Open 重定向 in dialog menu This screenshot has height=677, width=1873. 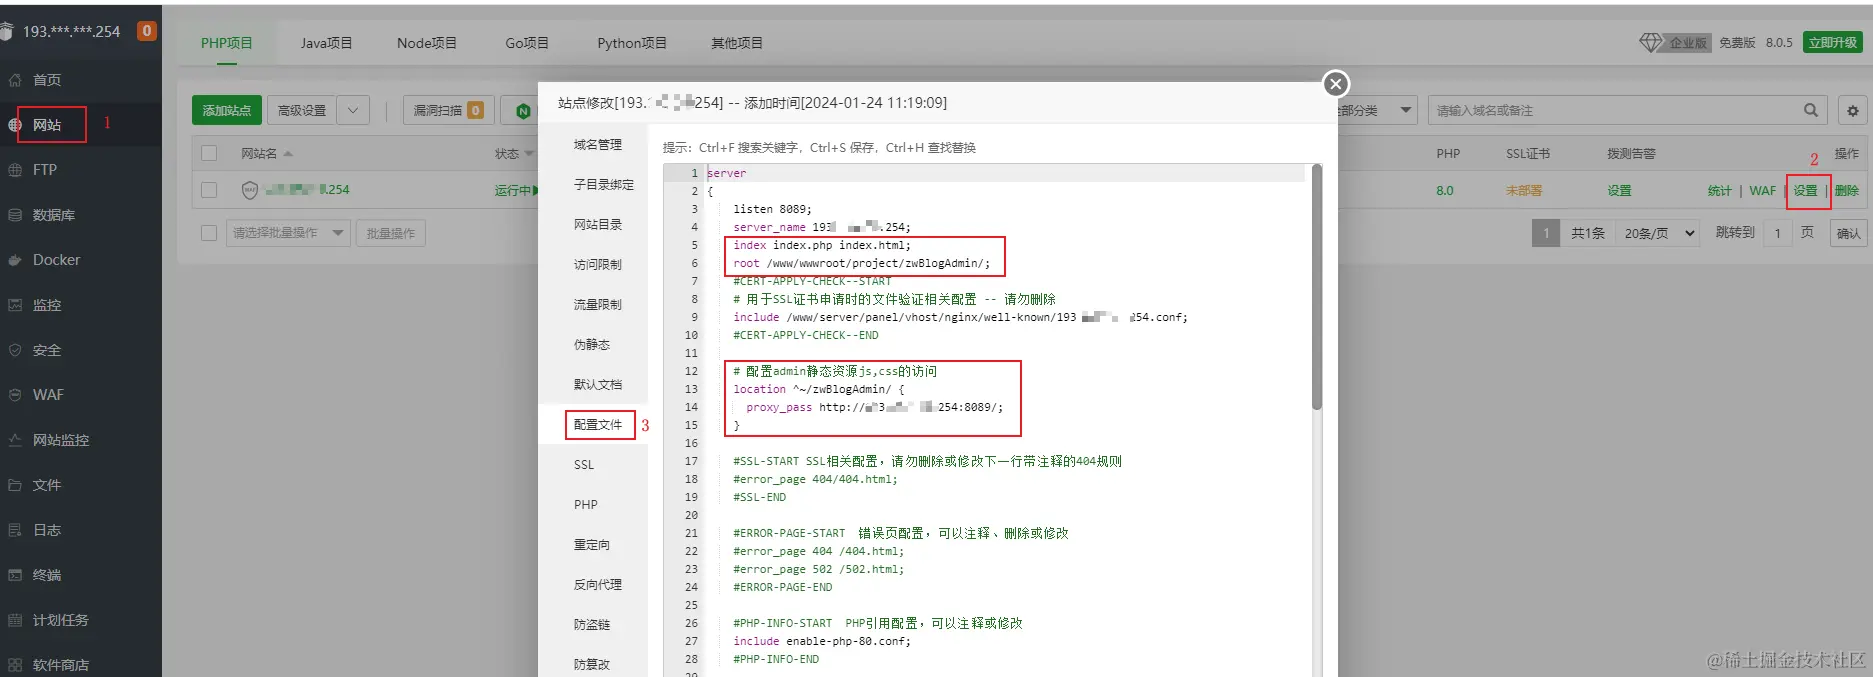[x=591, y=545]
